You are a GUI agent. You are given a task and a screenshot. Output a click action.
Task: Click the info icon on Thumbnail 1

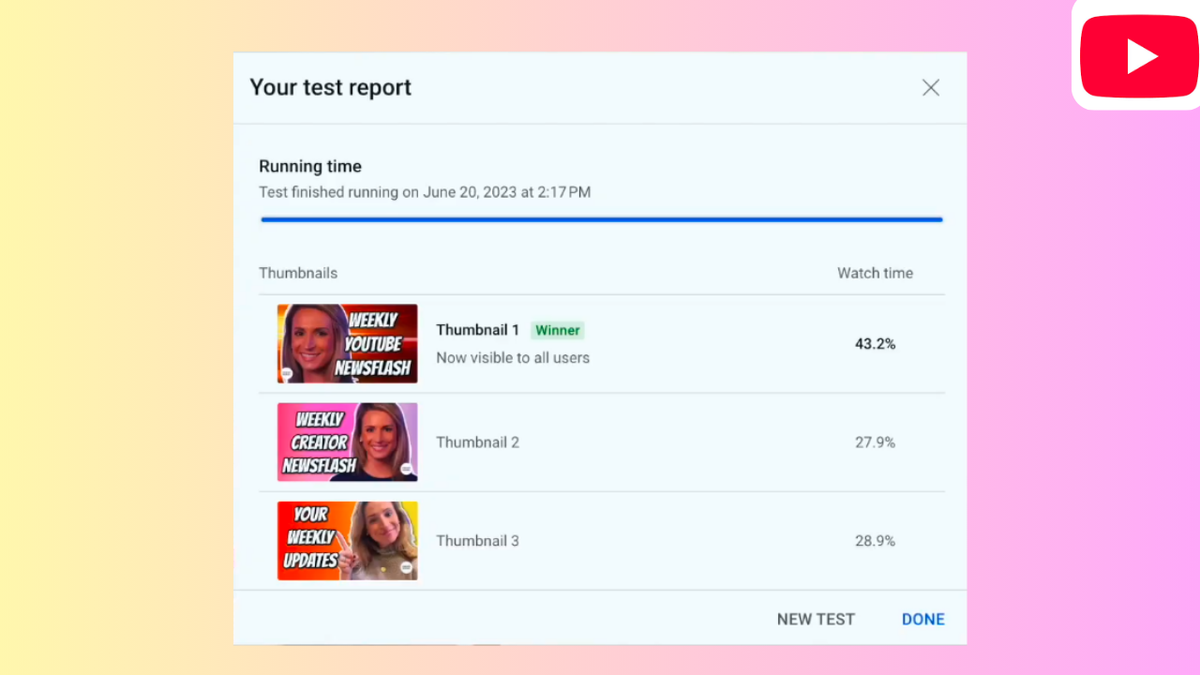[x=286, y=375]
